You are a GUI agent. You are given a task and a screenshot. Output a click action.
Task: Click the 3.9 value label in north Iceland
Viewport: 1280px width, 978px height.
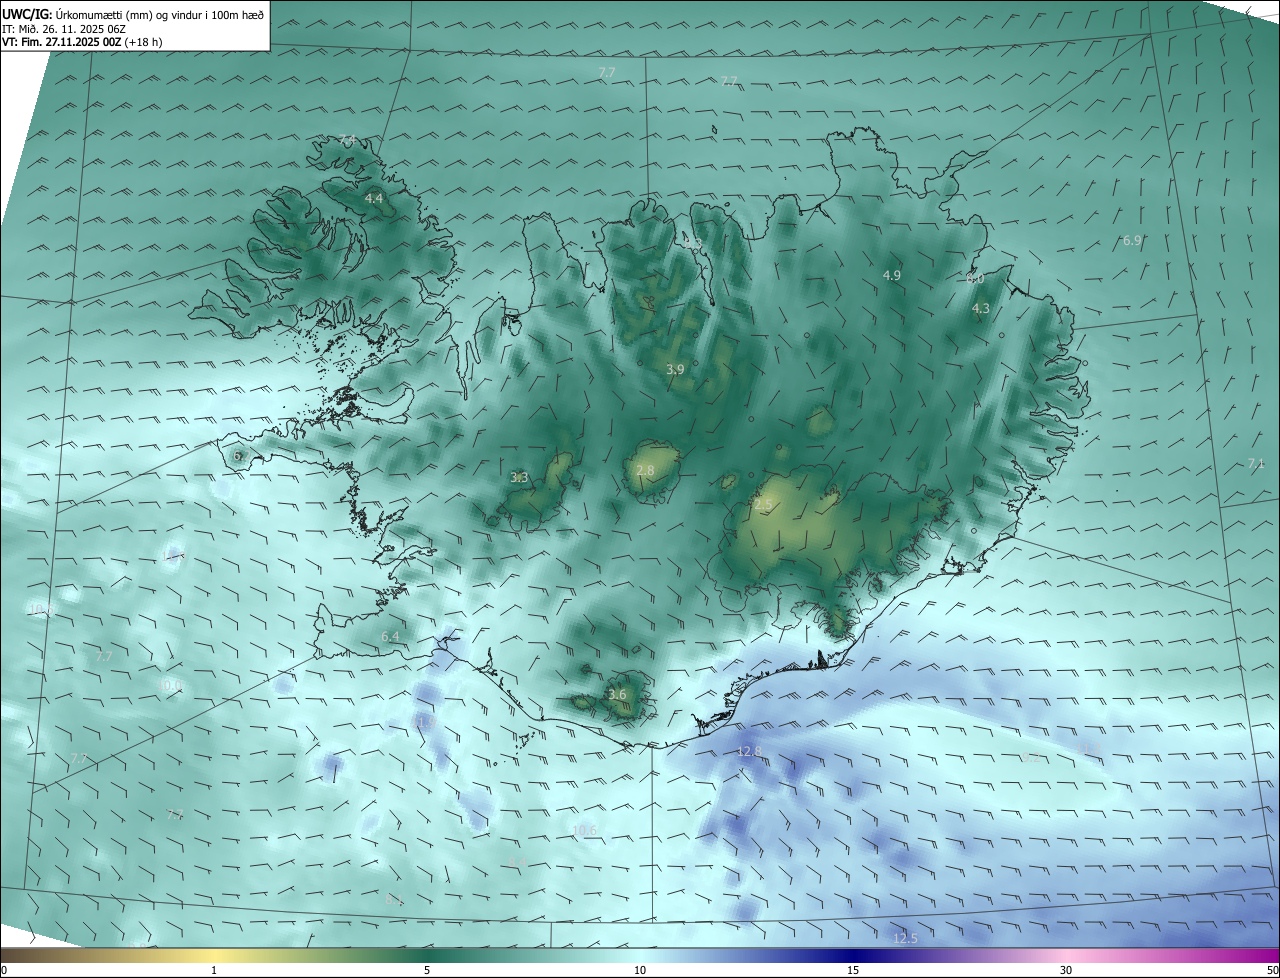(675, 369)
